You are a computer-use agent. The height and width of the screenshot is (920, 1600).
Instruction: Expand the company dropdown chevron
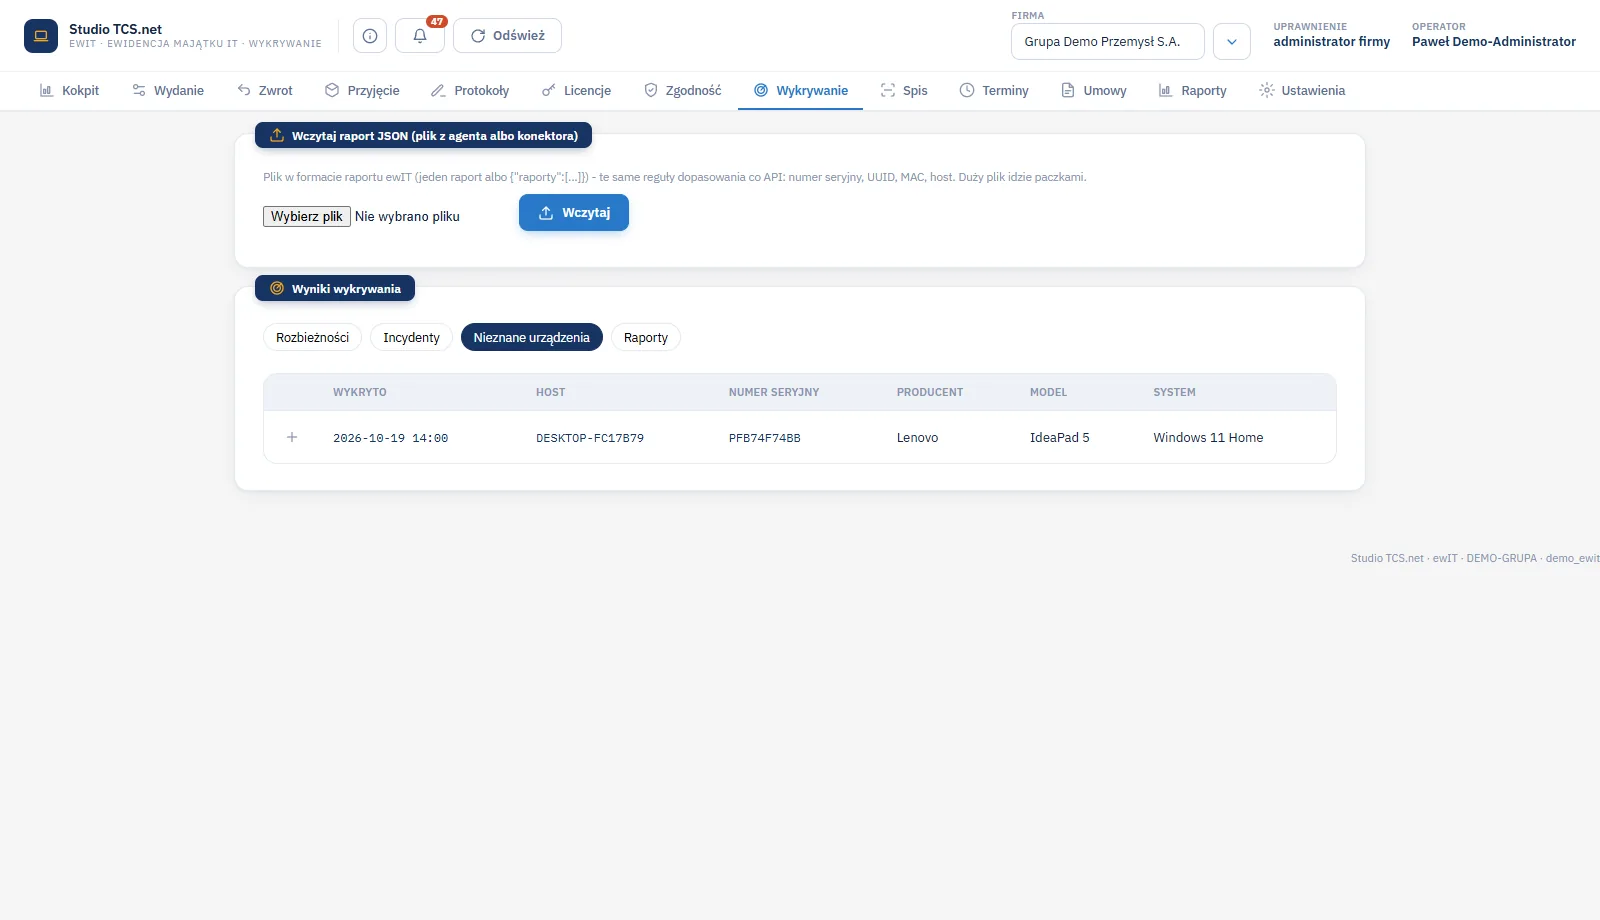click(1232, 42)
